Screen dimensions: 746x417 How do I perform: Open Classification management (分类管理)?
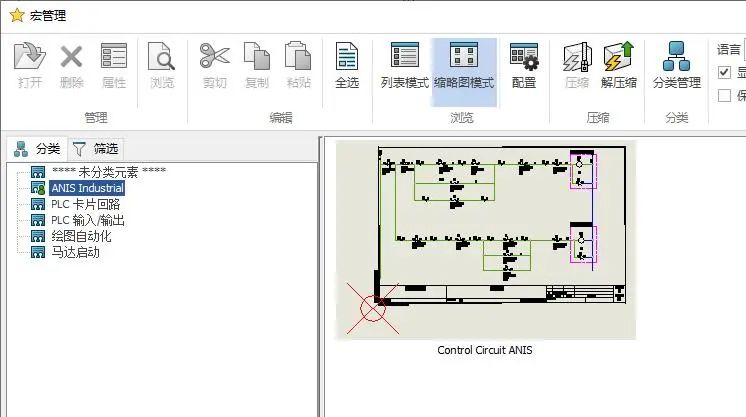(x=677, y=66)
